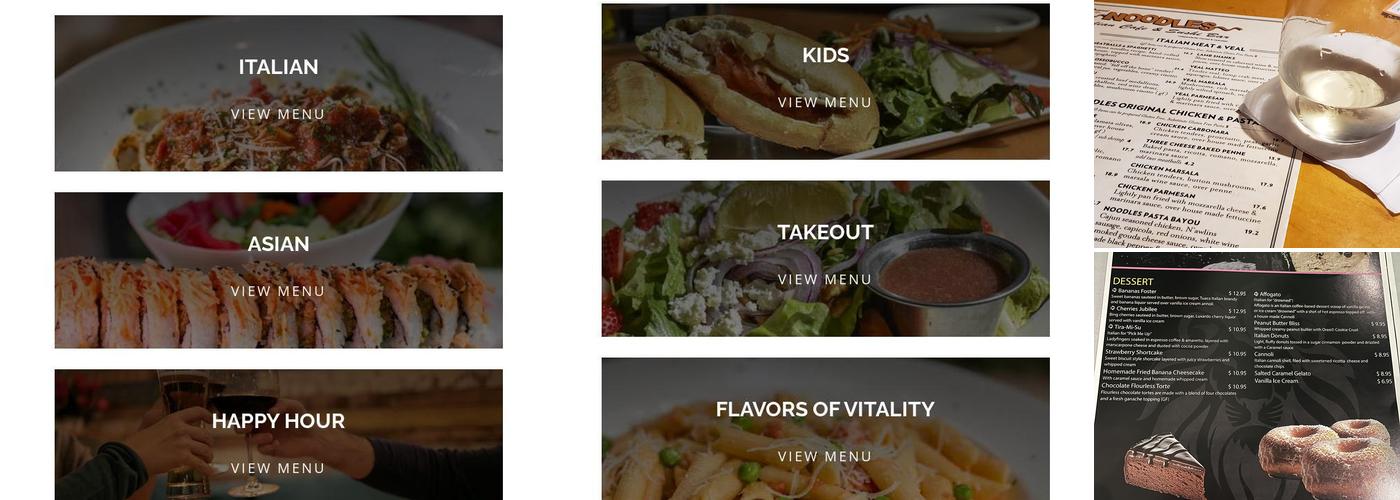The image size is (1400, 500).
Task: Select the Flavors of Vitality heading
Action: pos(825,409)
